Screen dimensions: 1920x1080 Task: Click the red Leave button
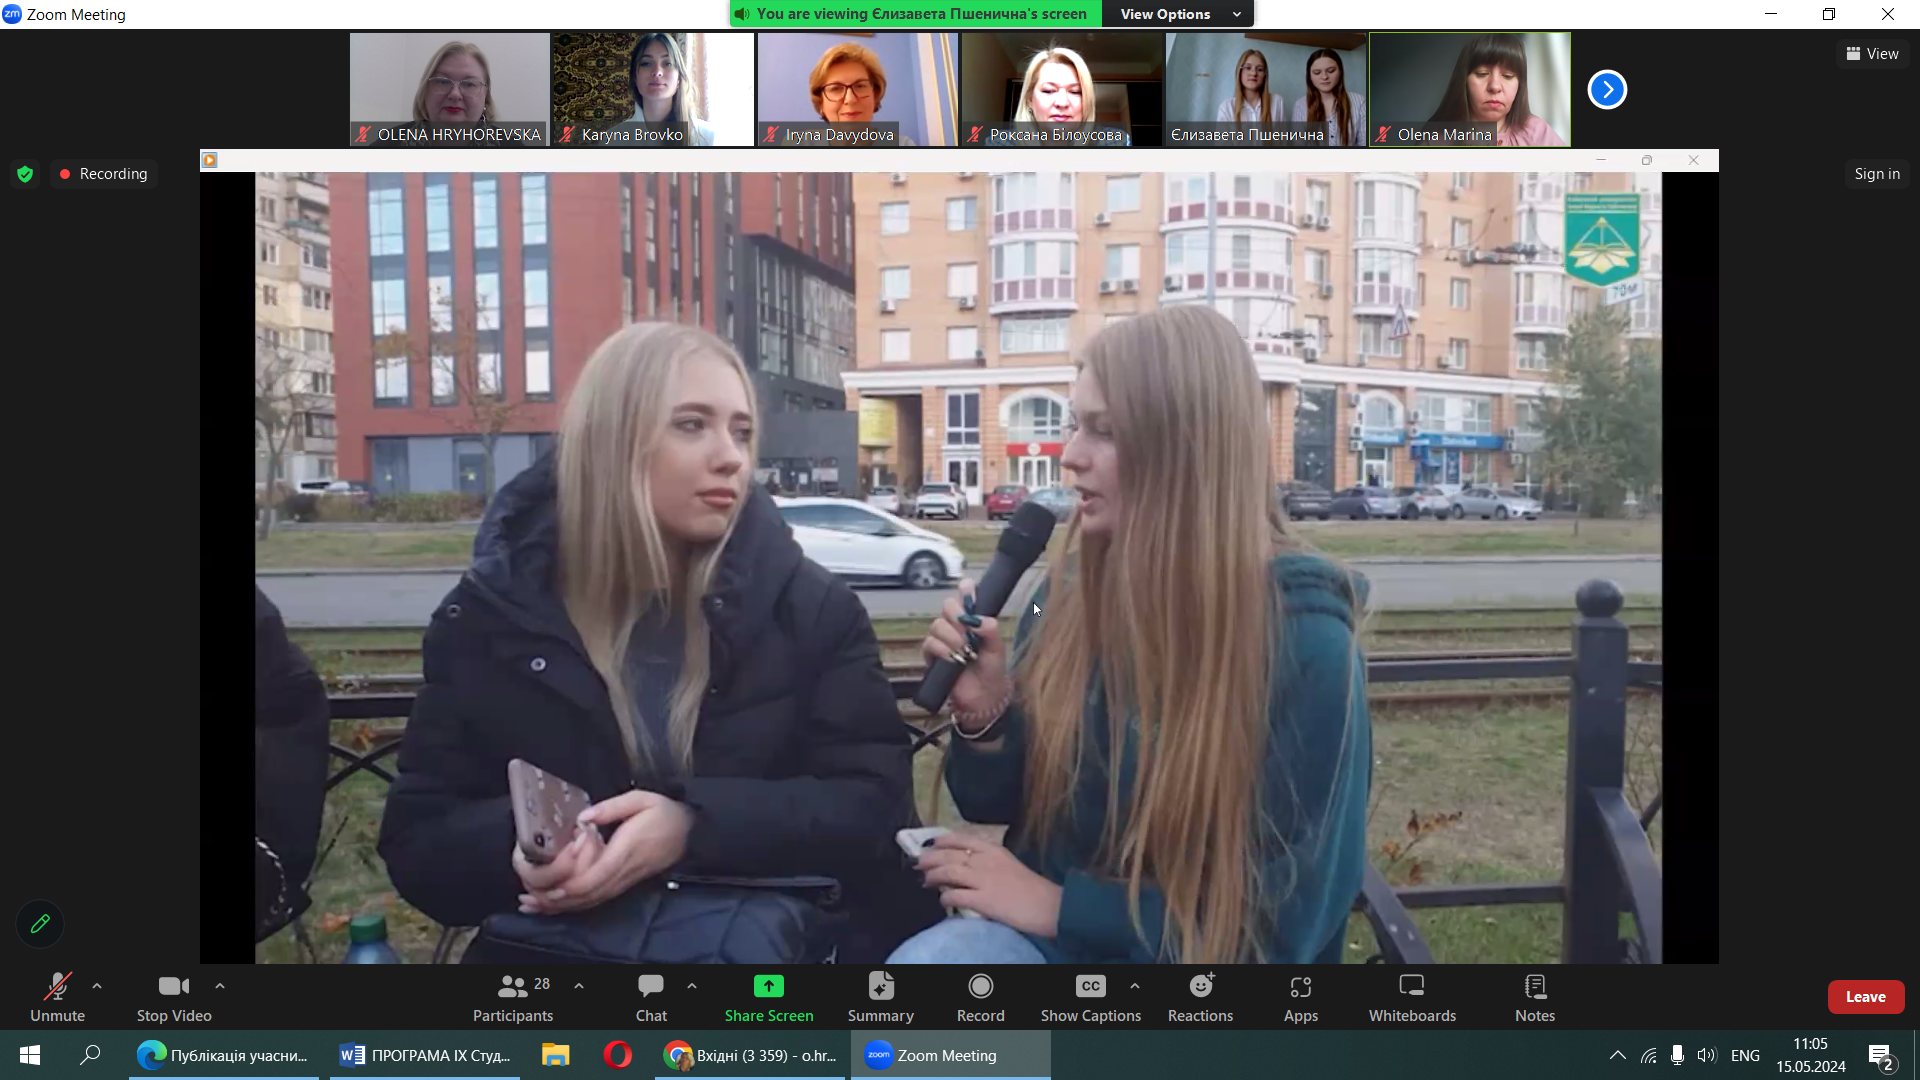(1865, 997)
